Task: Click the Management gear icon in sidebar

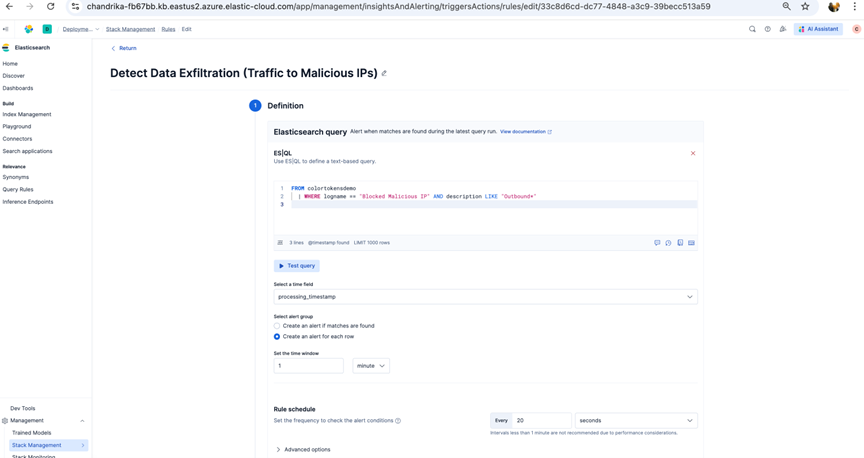Action: pos(5,421)
